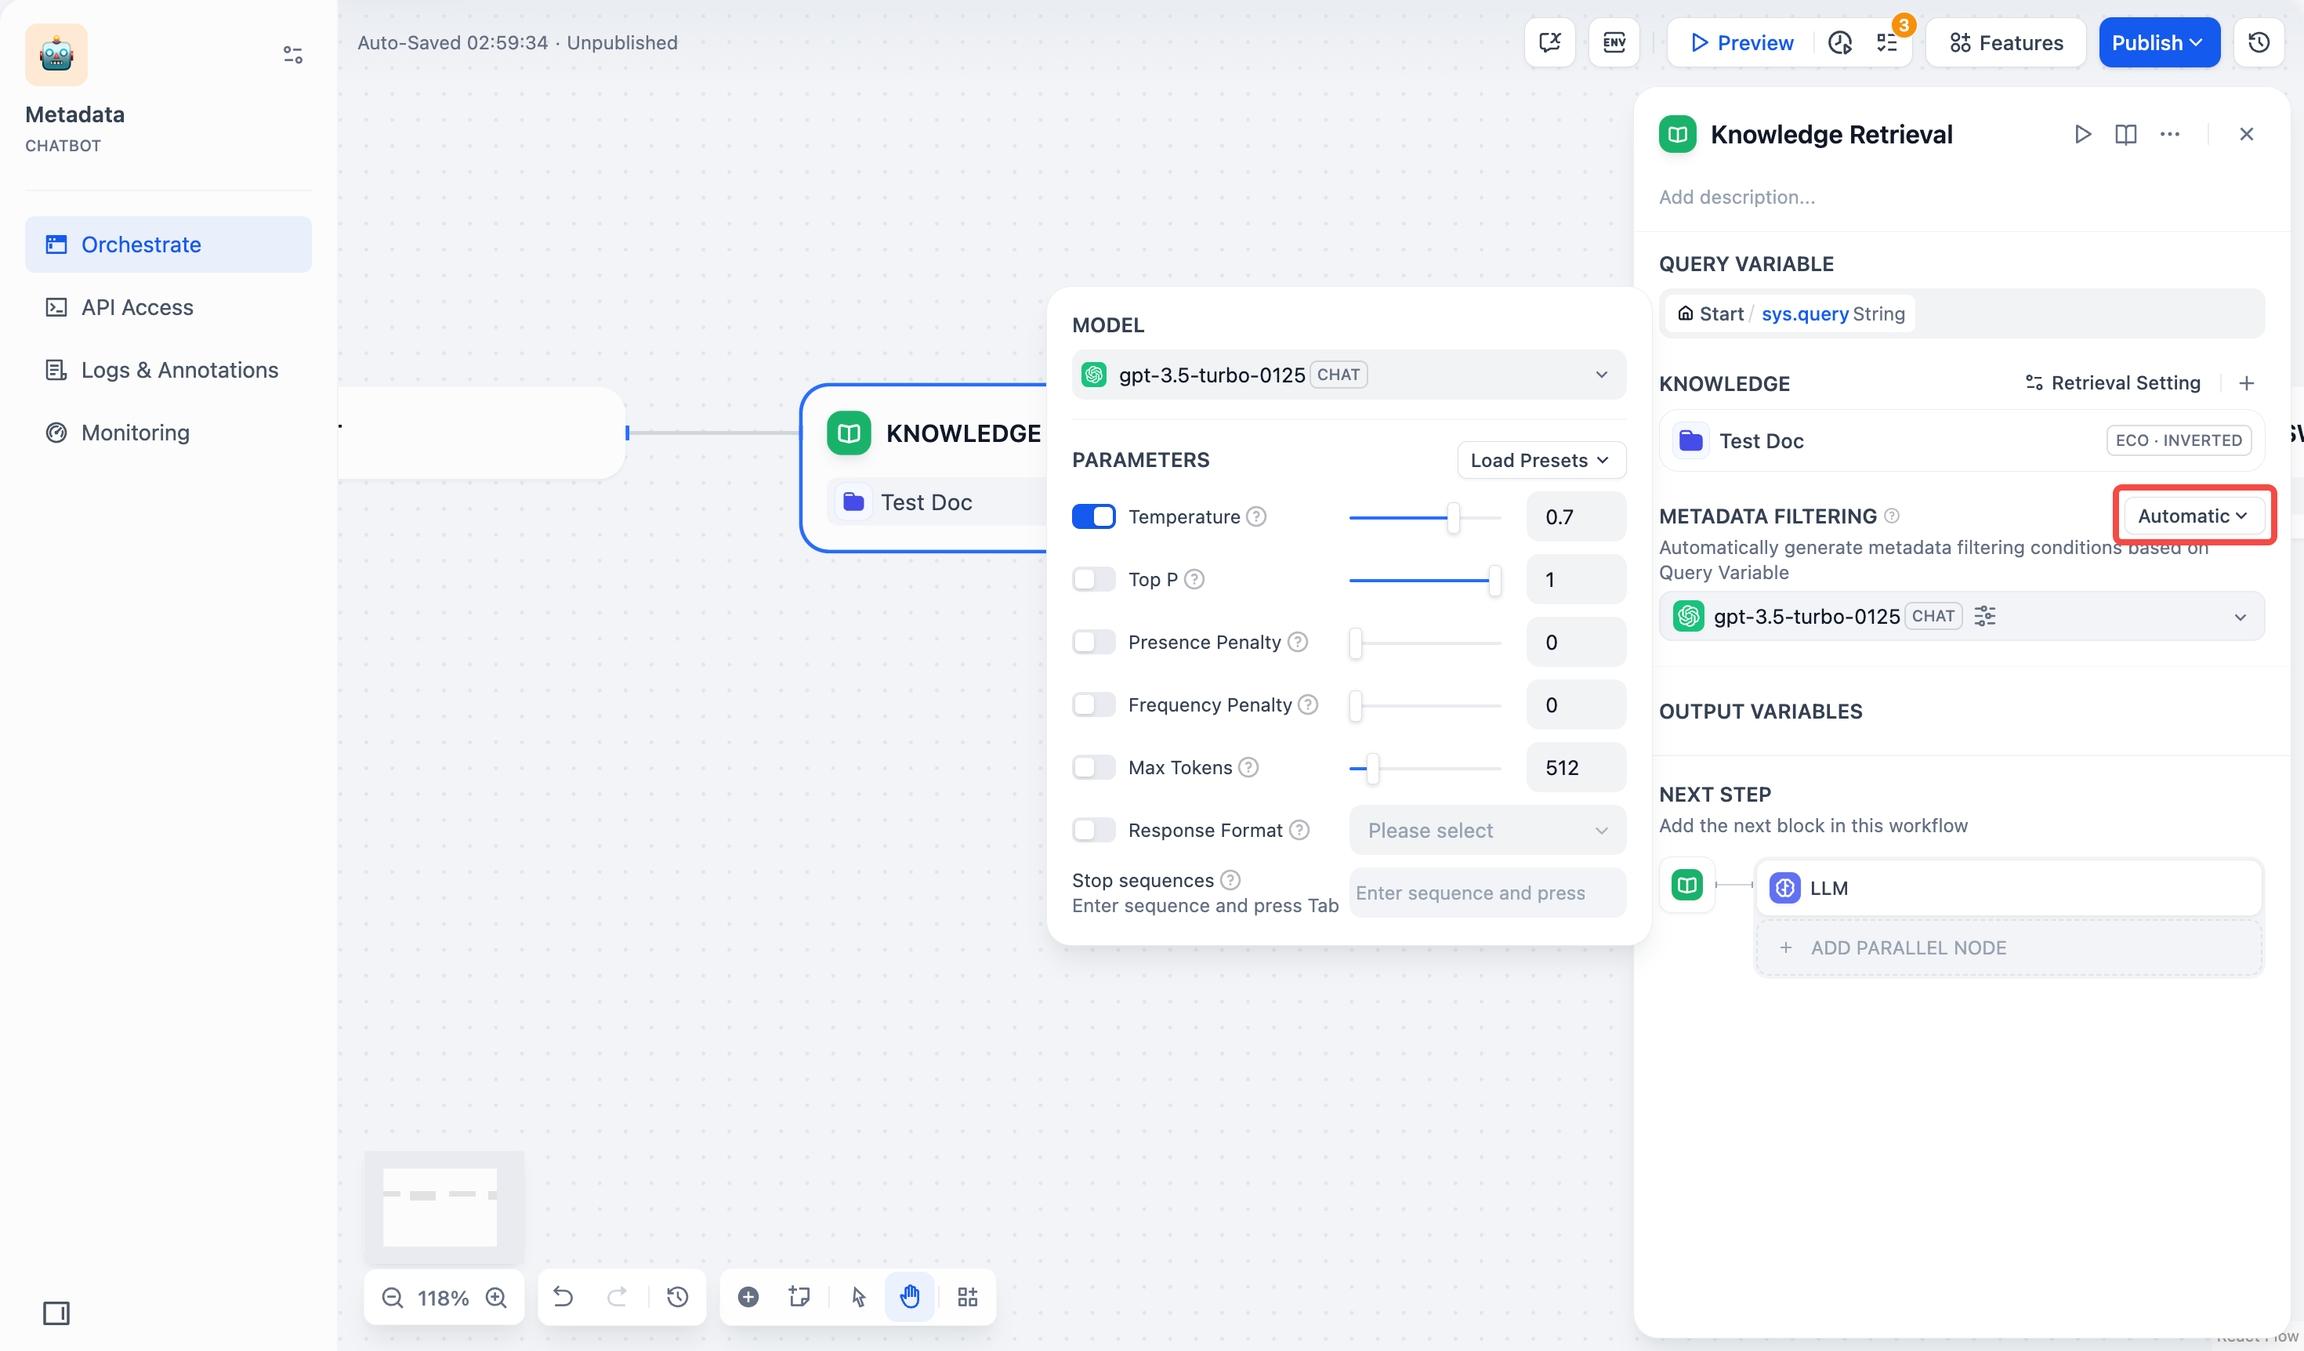Click the hand pan tool in the toolbar
This screenshot has height=1351, width=2304.
[909, 1297]
